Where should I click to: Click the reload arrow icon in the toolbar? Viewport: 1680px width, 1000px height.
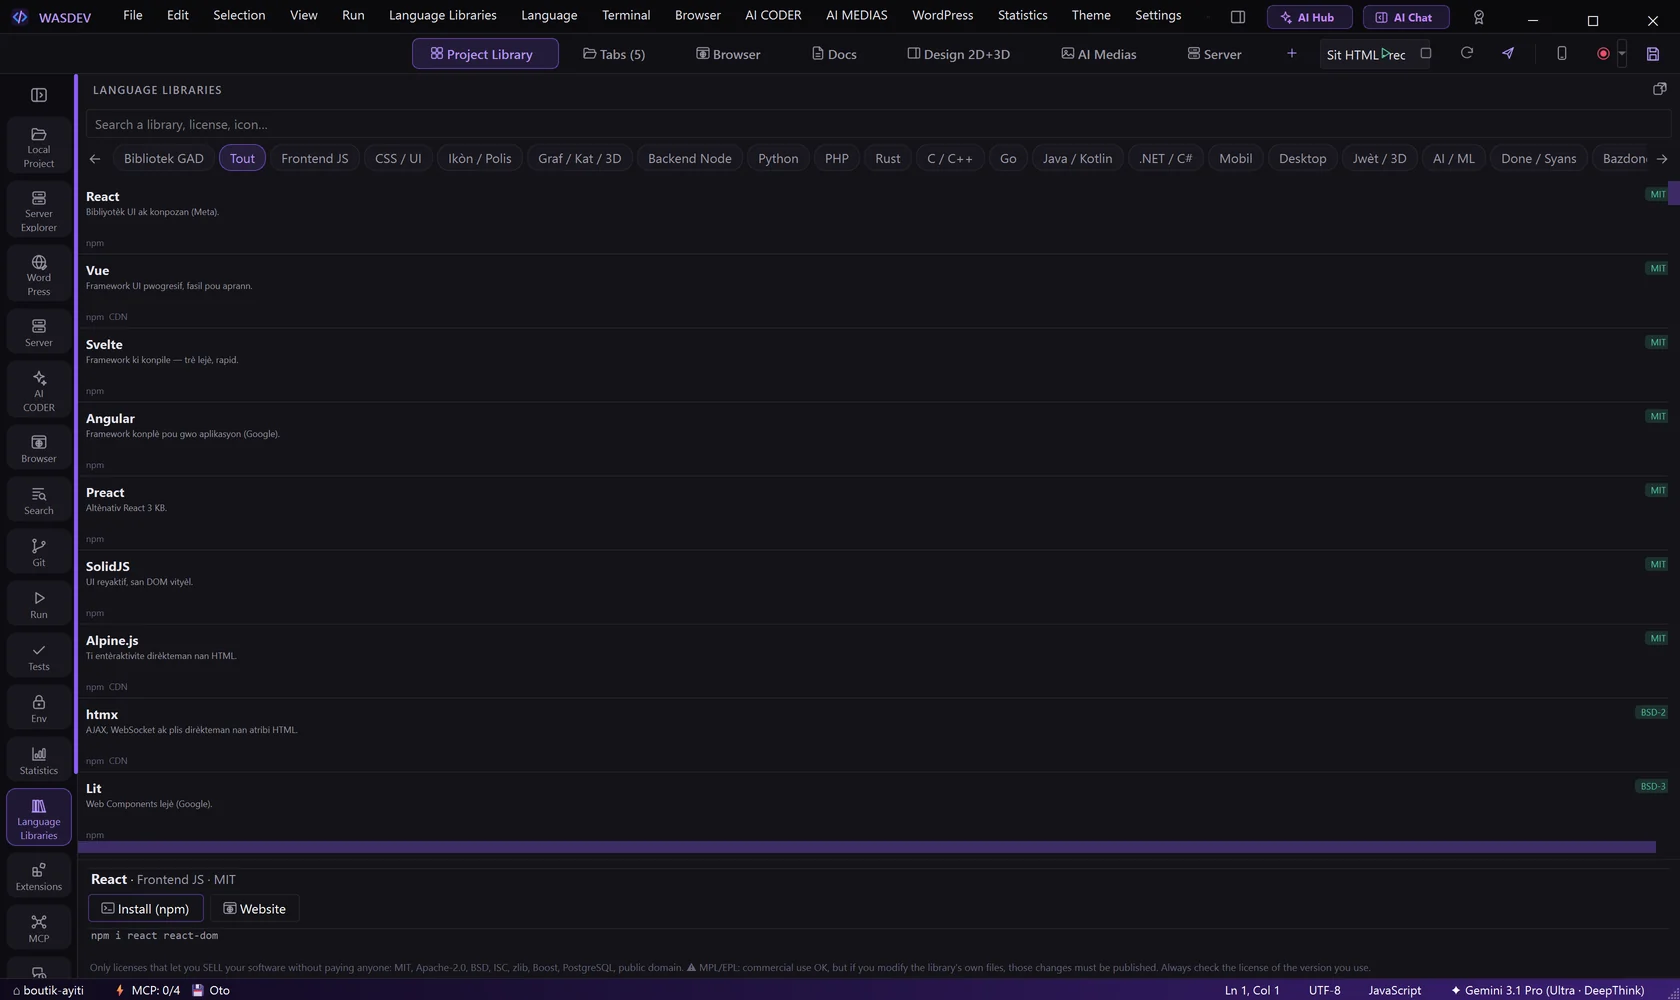pos(1467,53)
